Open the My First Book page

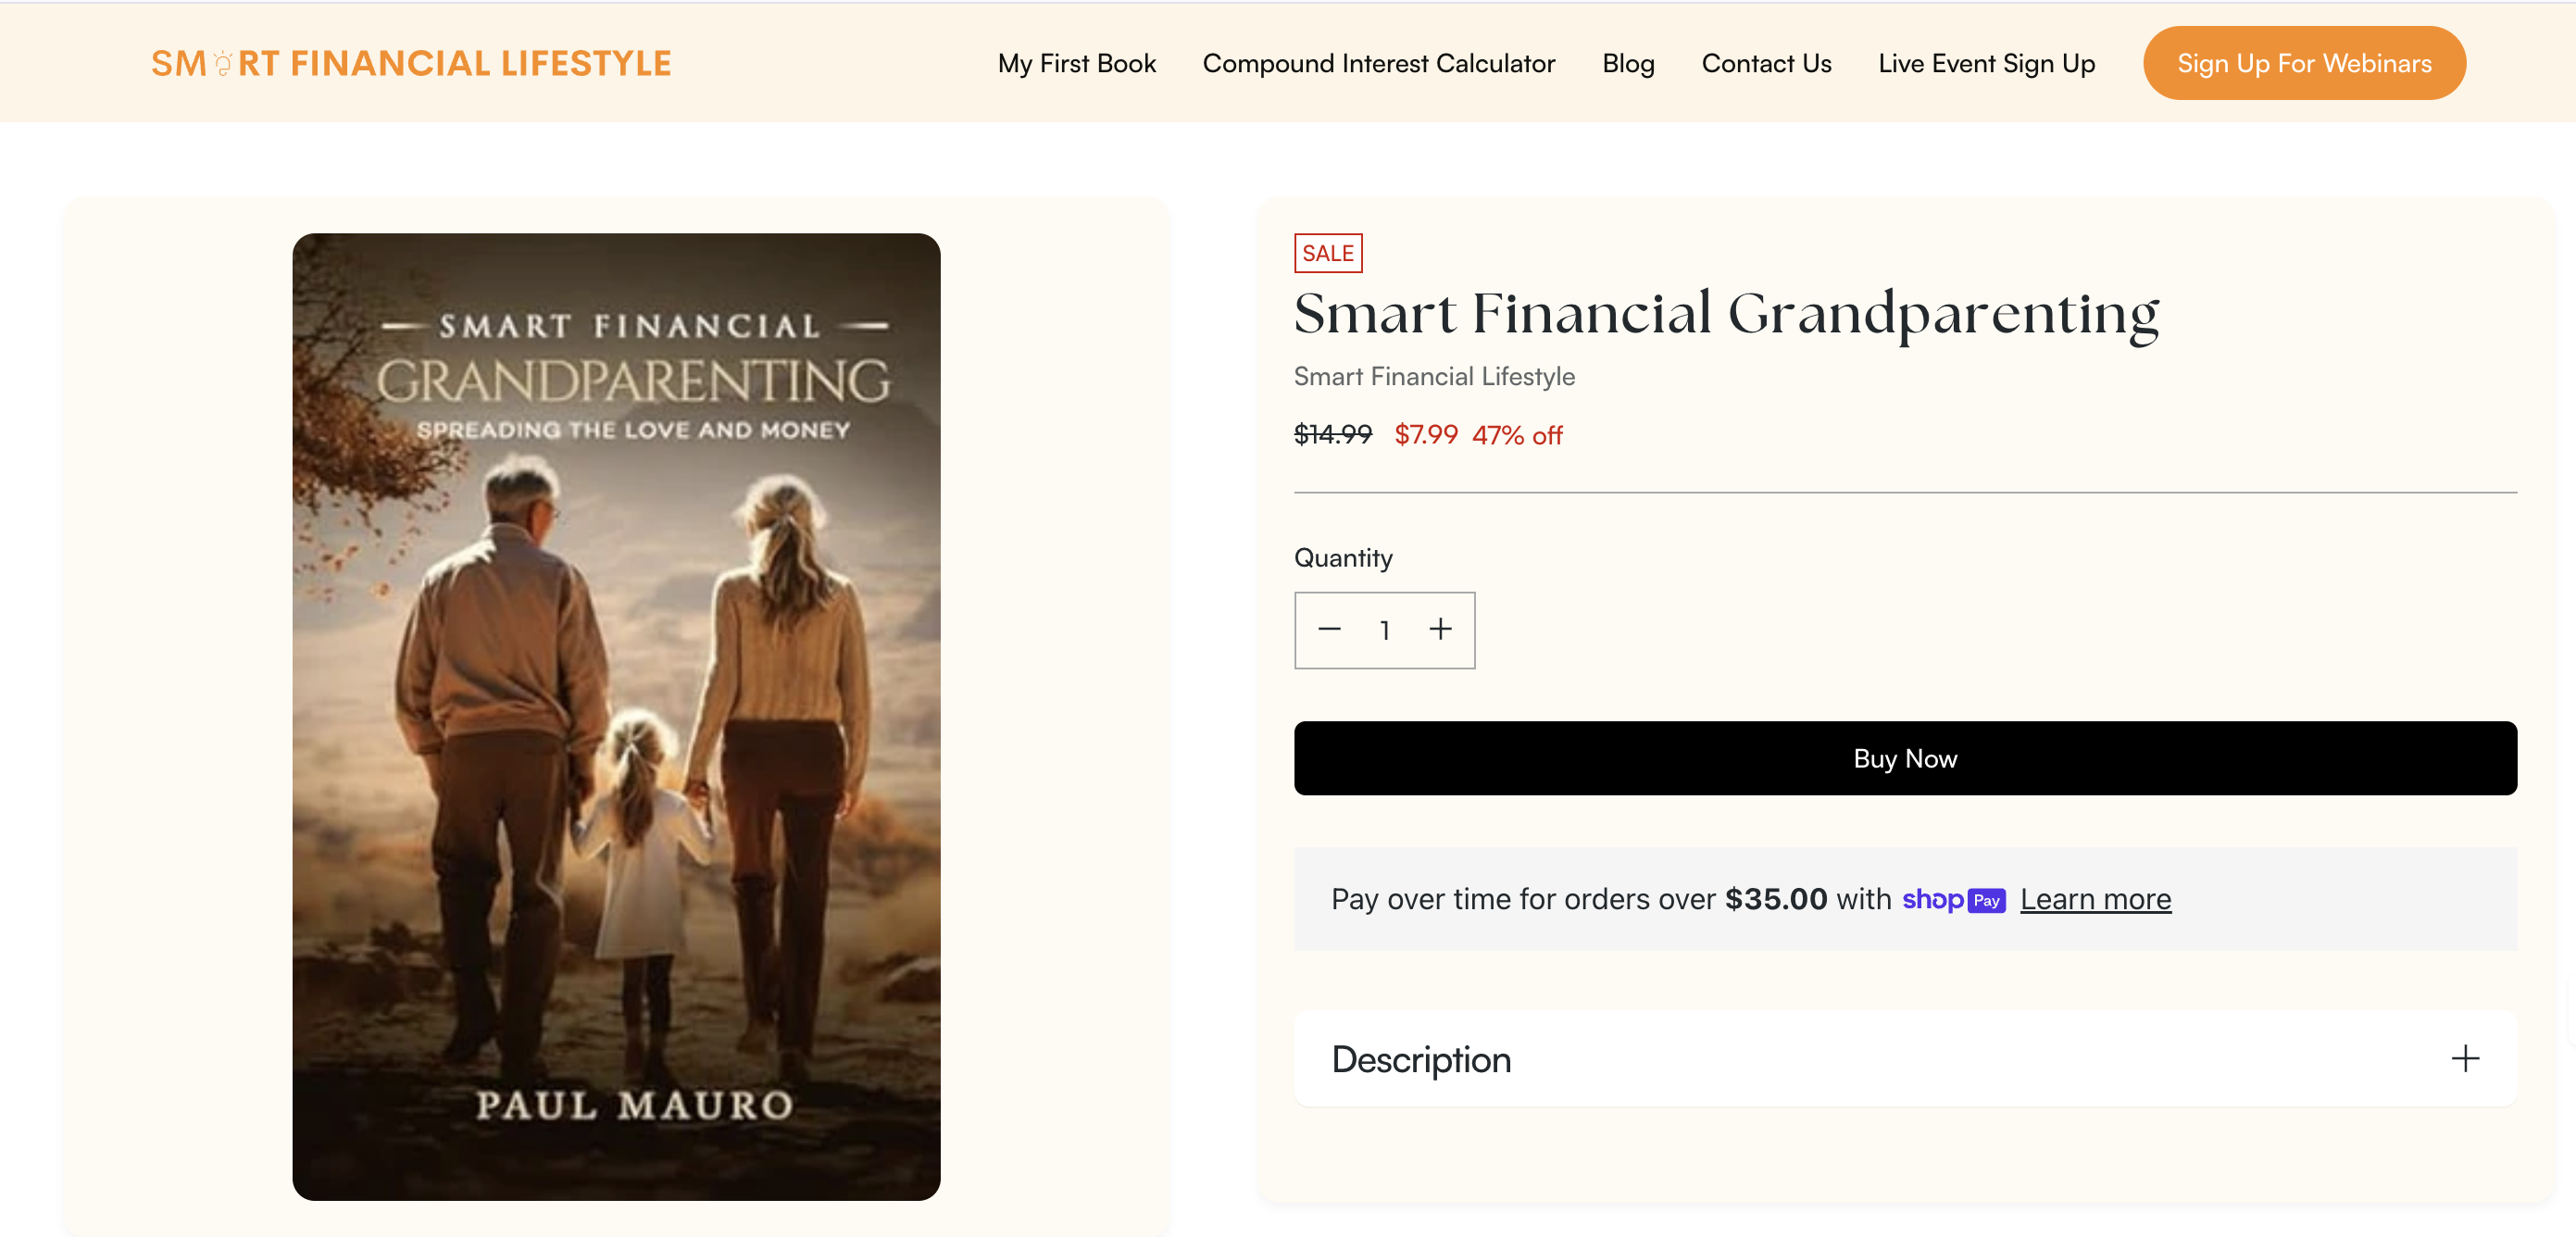pos(1076,62)
